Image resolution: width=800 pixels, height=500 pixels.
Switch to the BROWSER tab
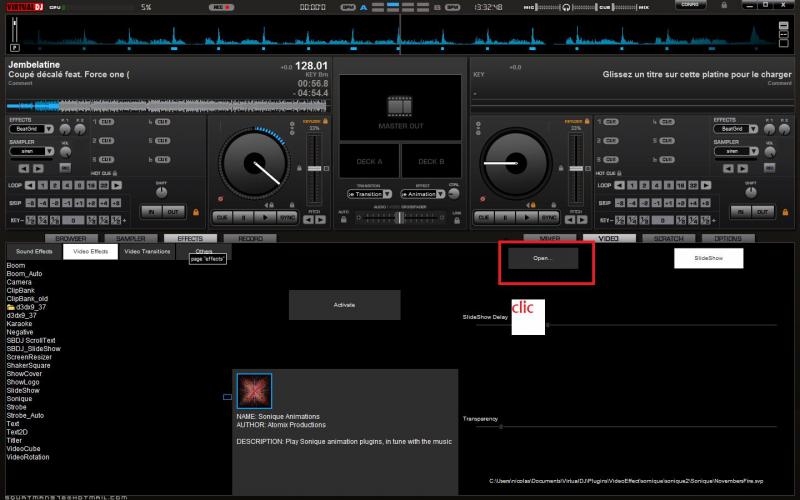click(x=70, y=239)
